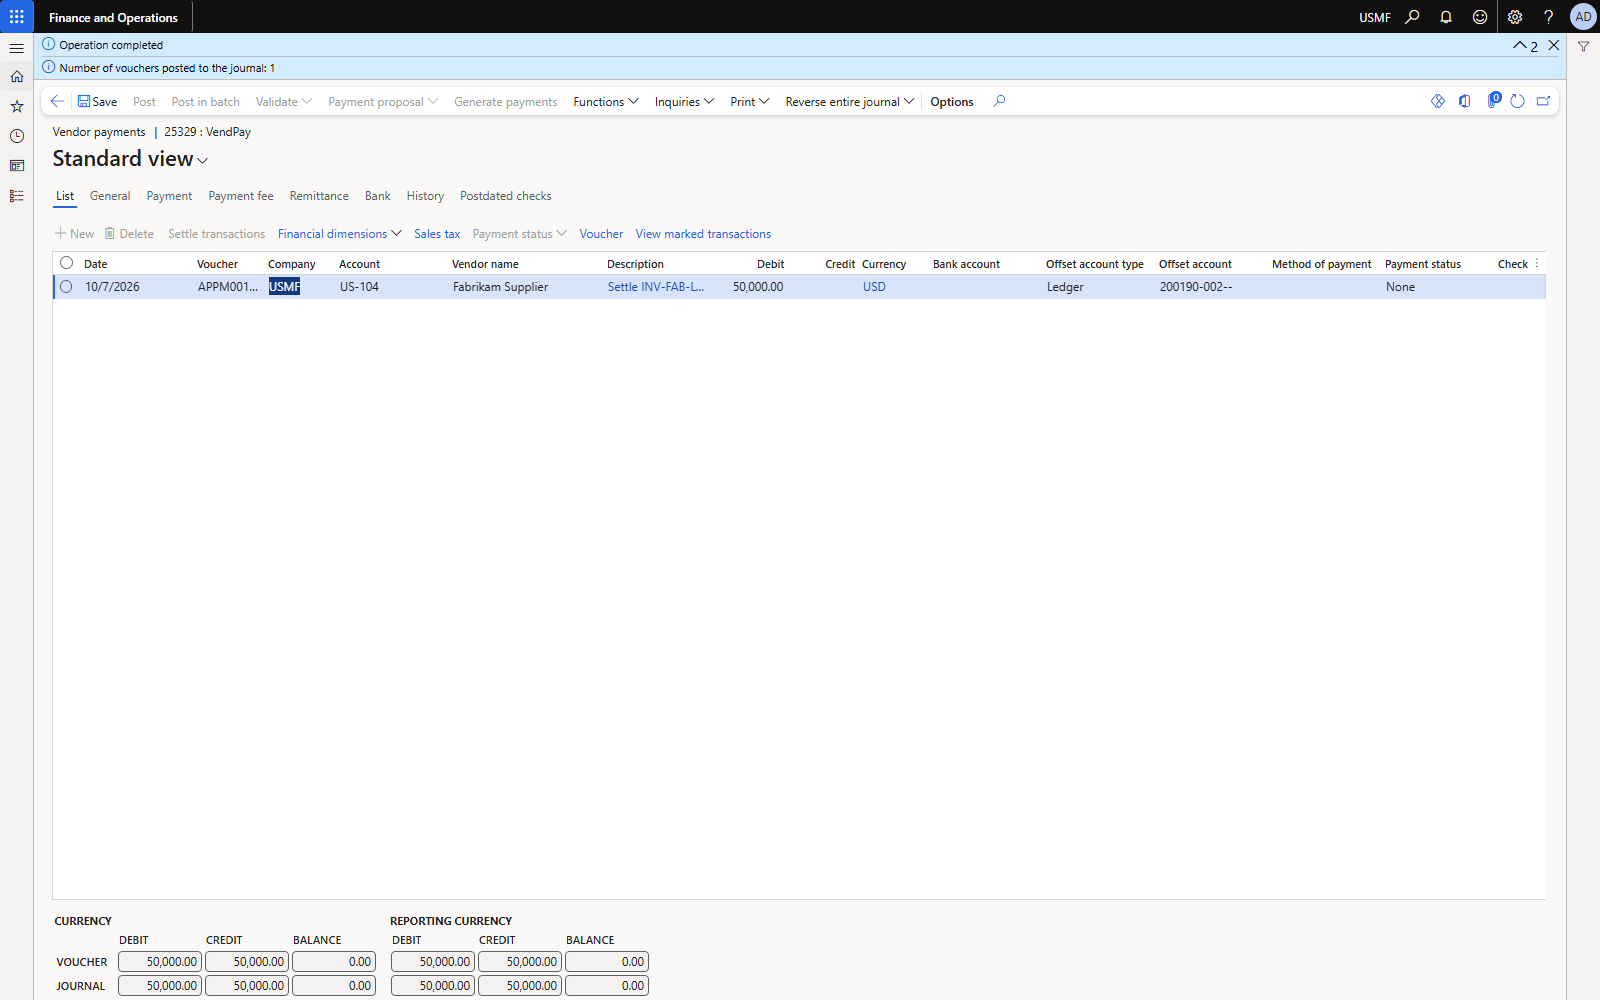Expand the Standard view selector

point(130,159)
